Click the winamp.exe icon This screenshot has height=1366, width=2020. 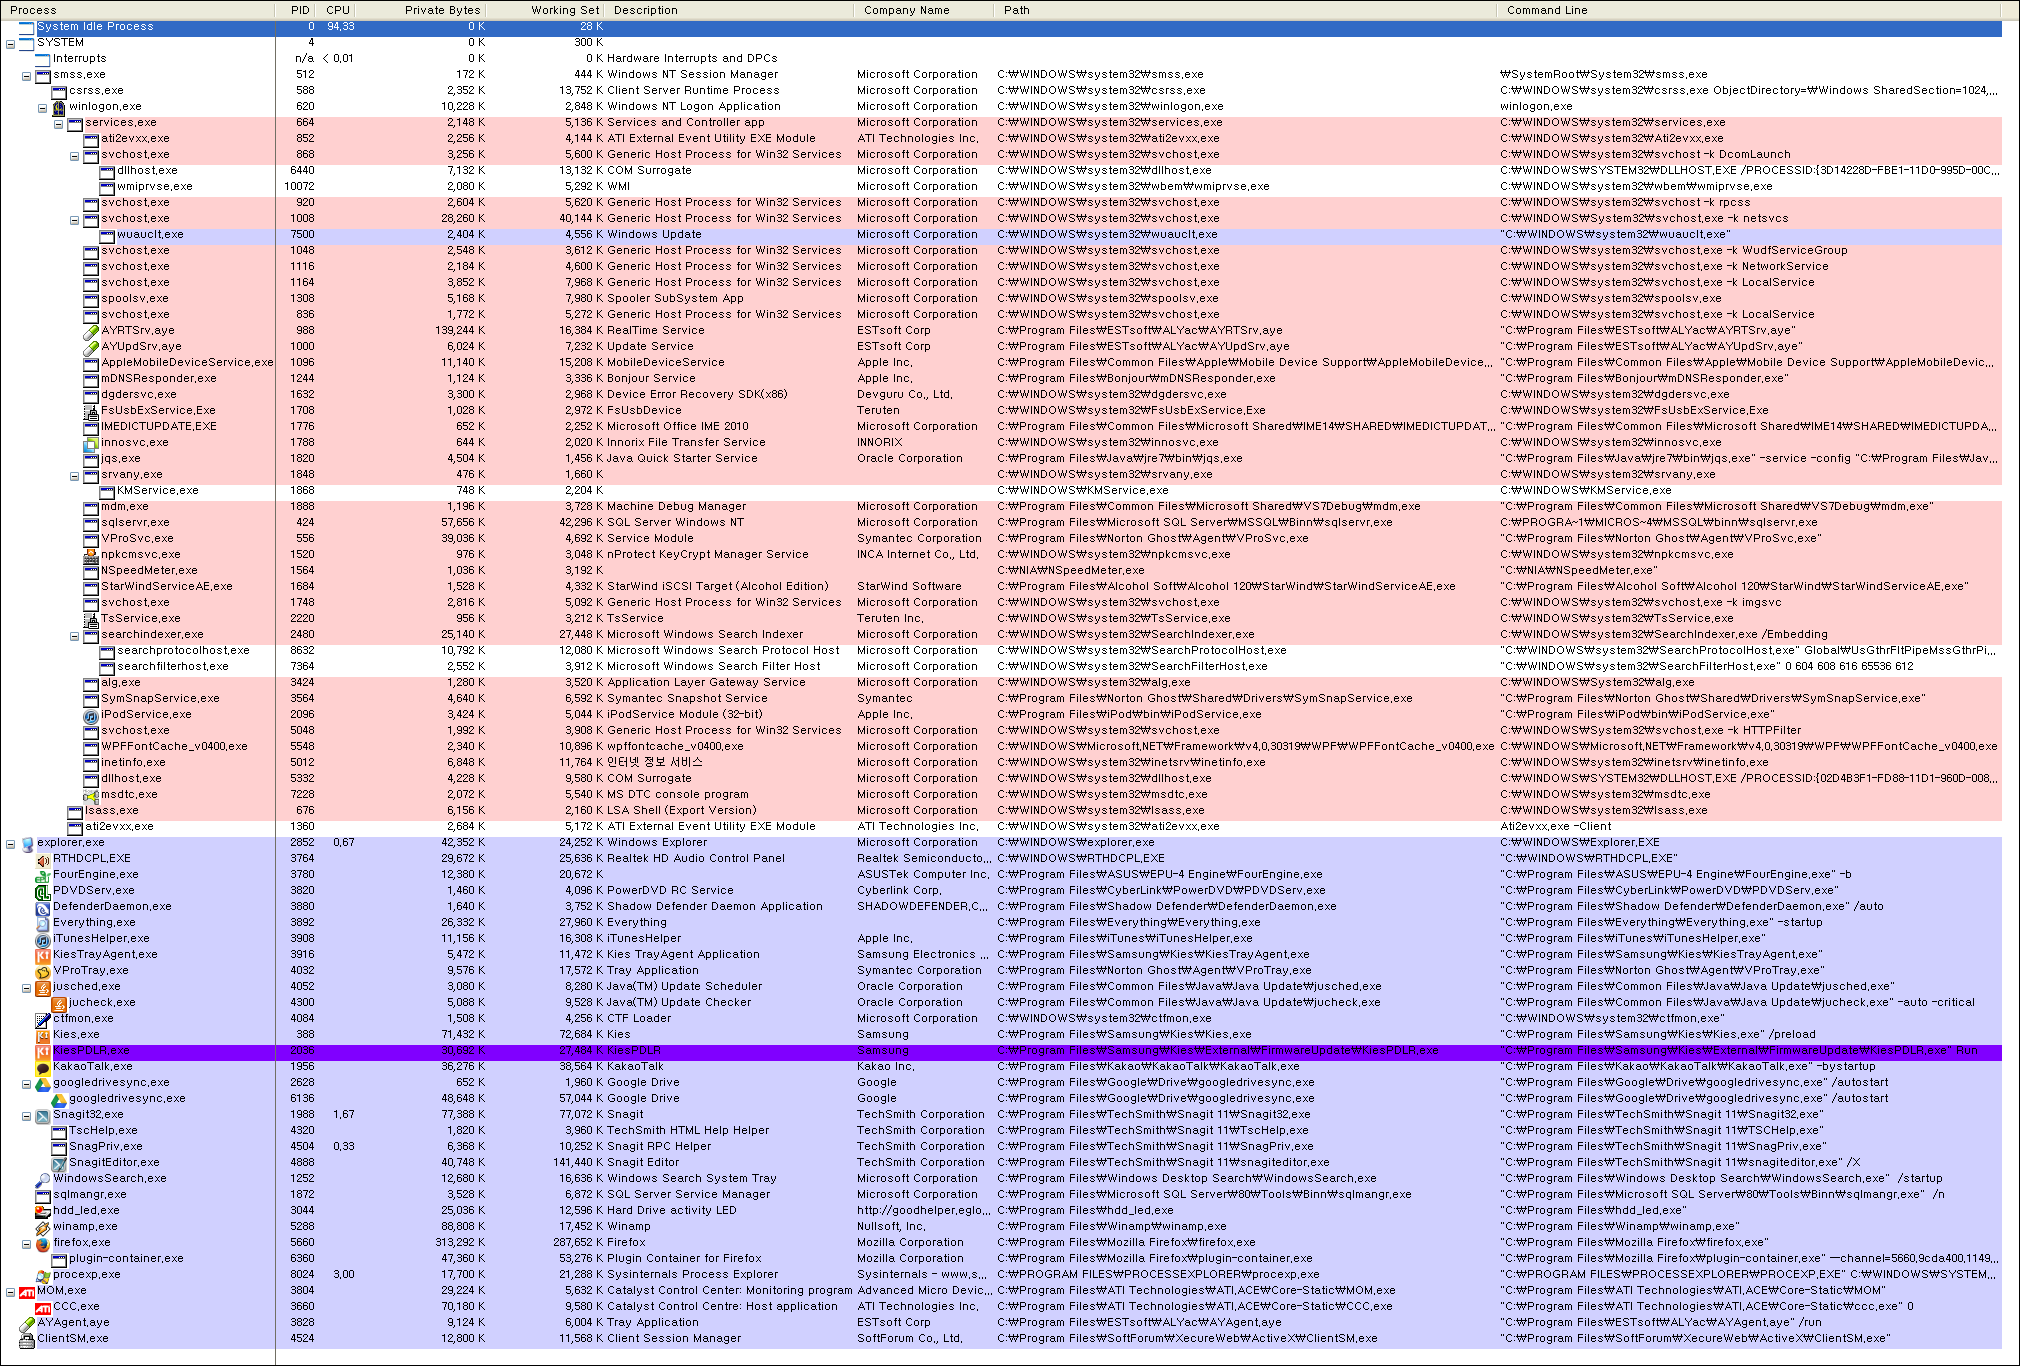pyautogui.click(x=43, y=1227)
